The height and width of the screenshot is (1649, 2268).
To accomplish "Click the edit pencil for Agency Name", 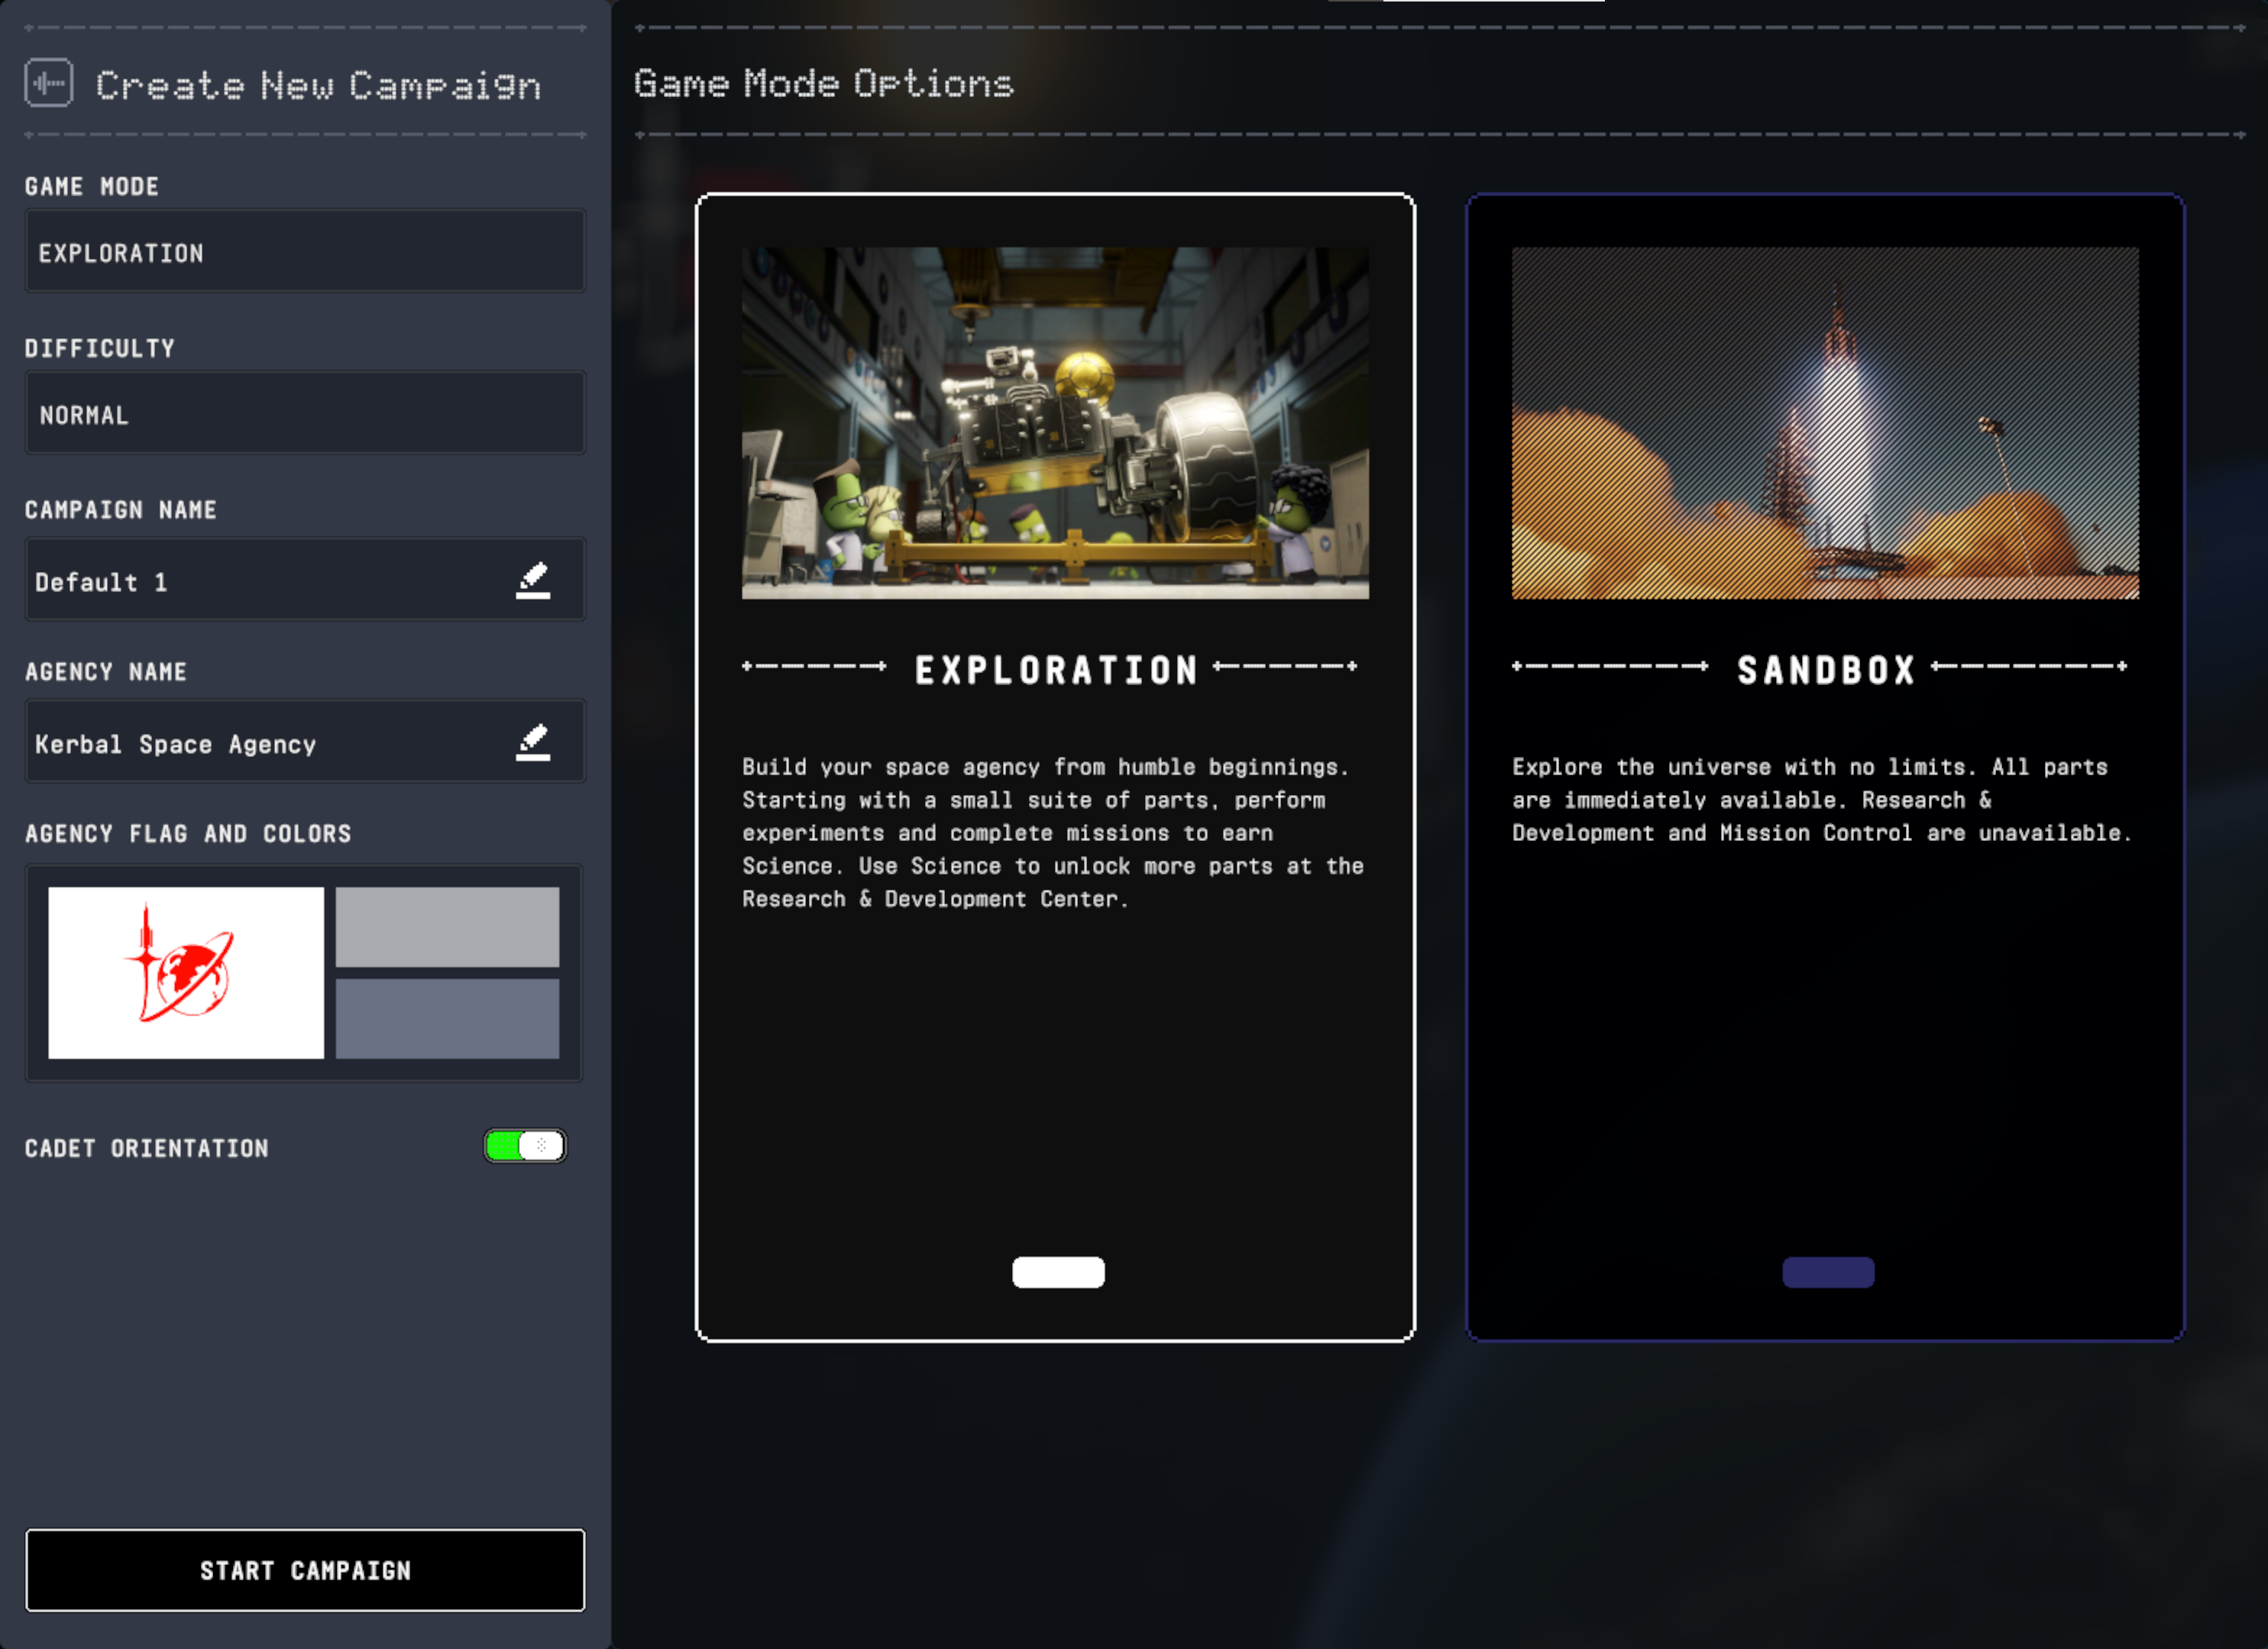I will 533,742.
